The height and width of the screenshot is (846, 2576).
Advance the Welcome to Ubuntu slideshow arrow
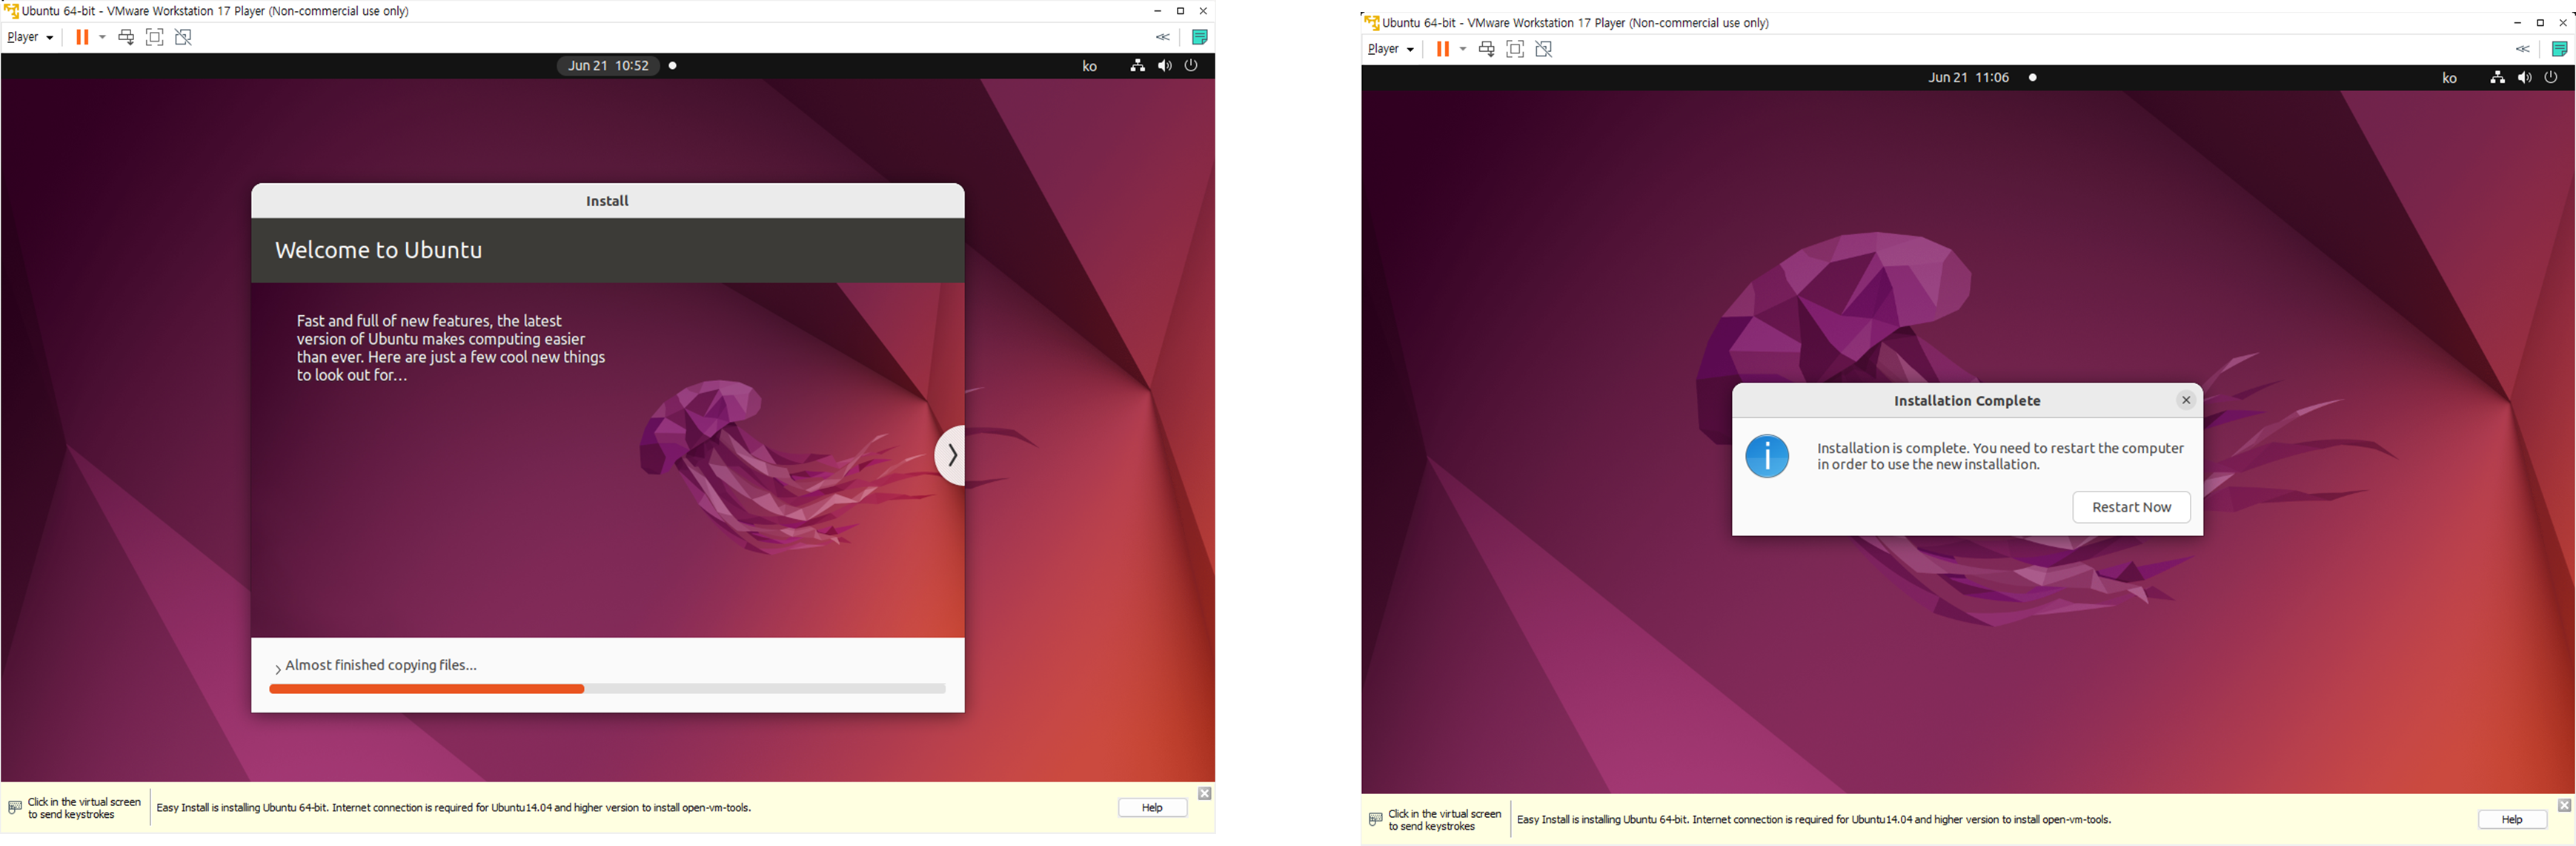[x=951, y=456]
